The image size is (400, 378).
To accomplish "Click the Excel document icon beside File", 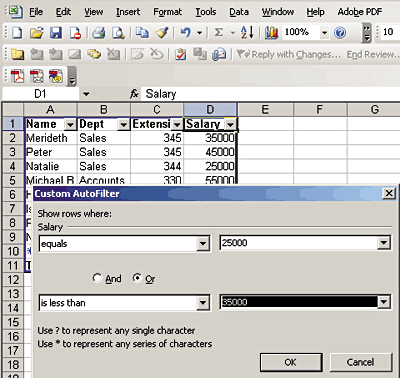I will [15, 12].
